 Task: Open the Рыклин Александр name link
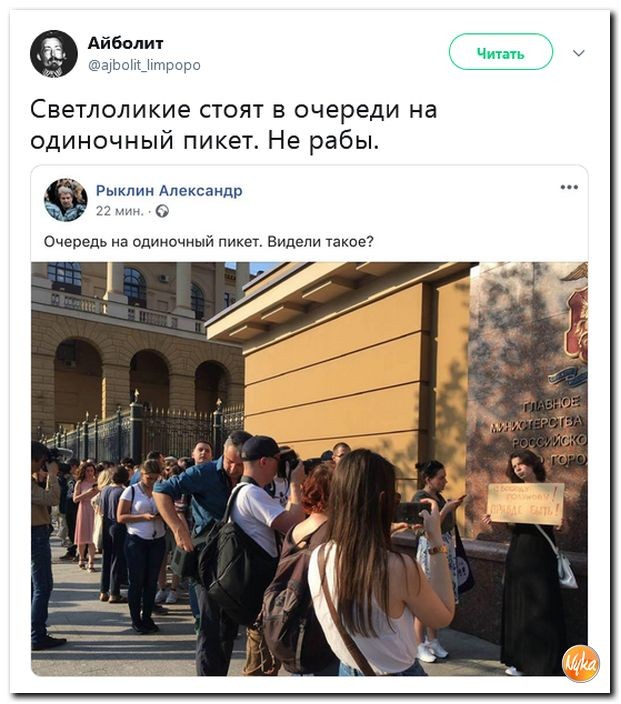click(x=169, y=190)
